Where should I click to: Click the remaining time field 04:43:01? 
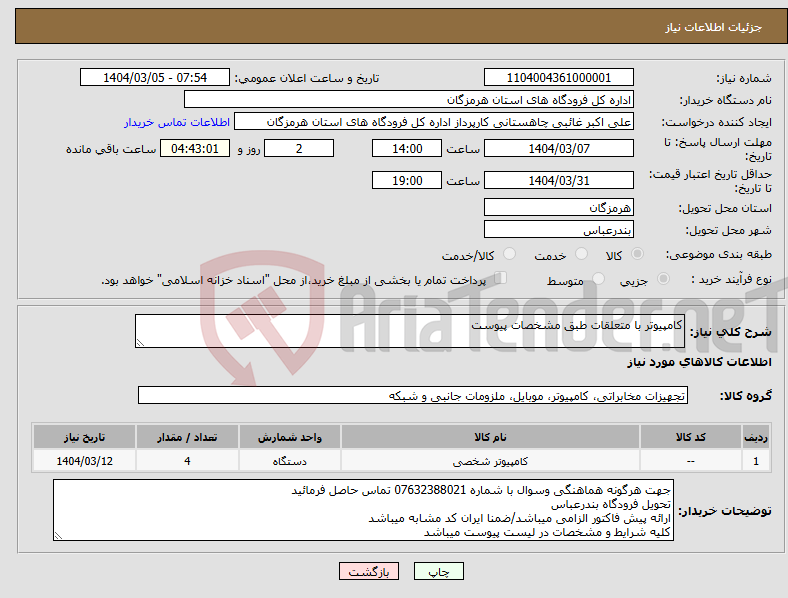click(x=195, y=148)
